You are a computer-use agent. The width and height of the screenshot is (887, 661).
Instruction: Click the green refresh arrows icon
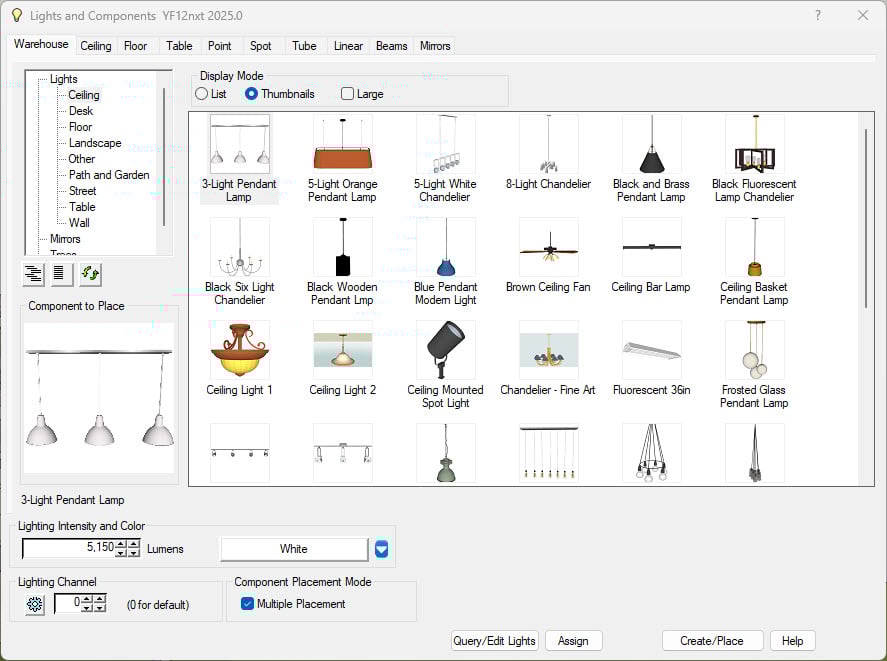pyautogui.click(x=90, y=273)
